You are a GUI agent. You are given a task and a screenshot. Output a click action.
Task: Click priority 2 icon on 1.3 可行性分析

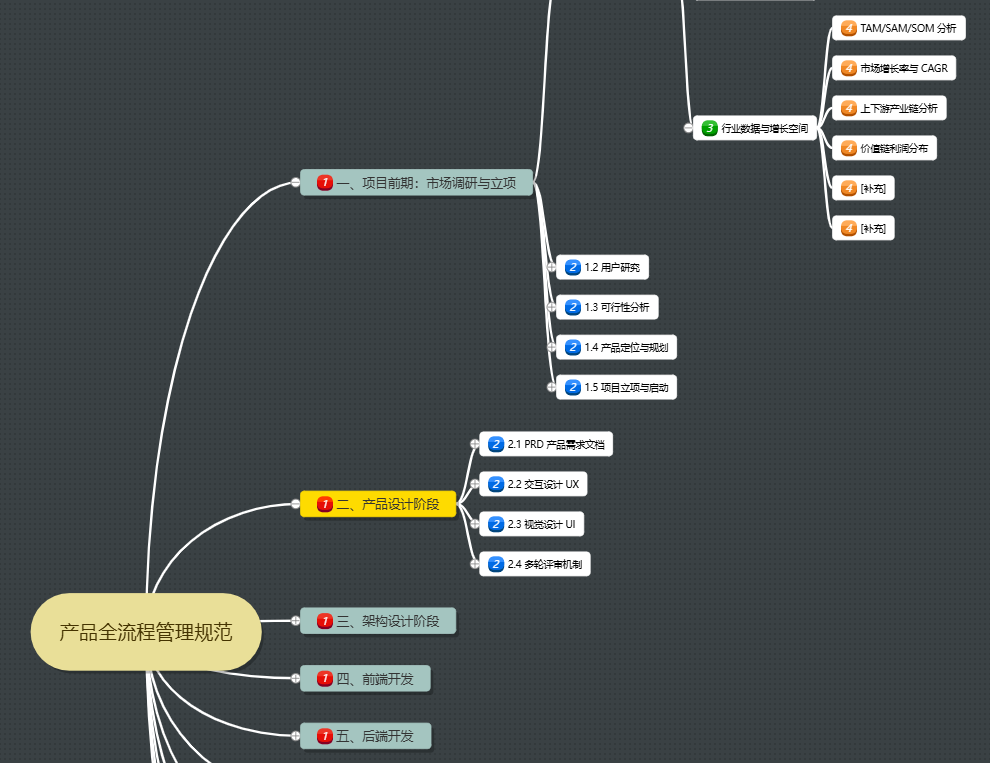point(573,307)
